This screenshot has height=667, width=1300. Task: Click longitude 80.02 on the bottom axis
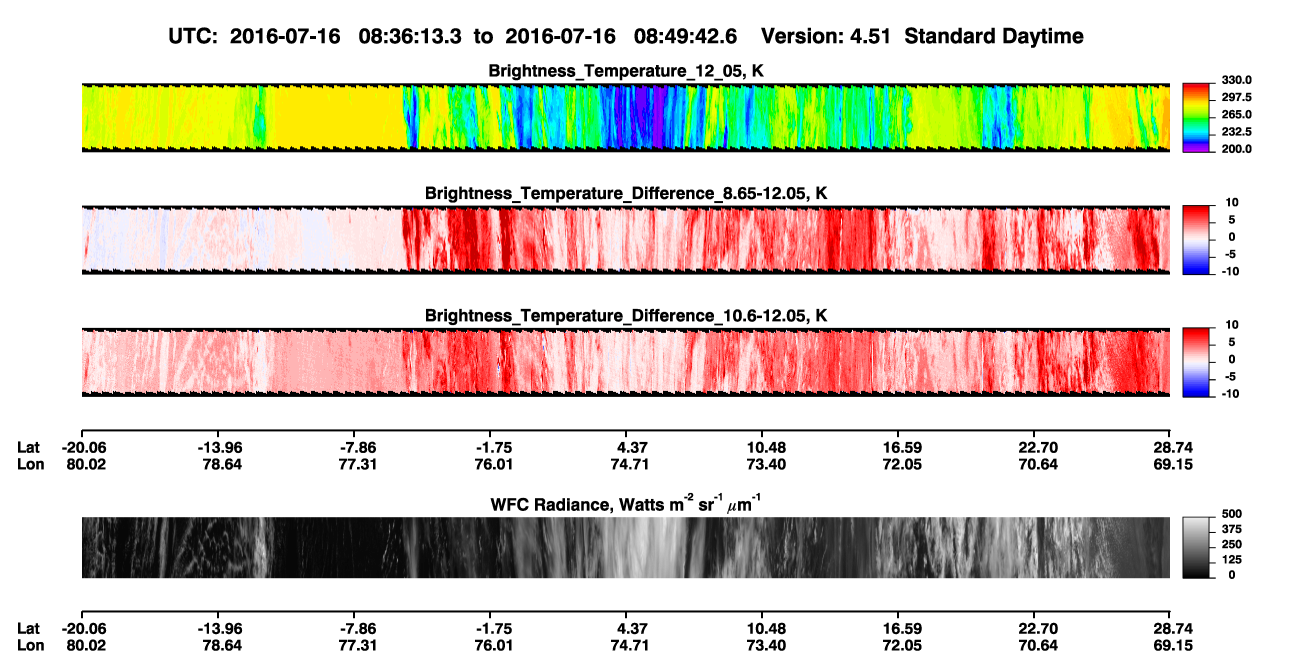[x=85, y=646]
